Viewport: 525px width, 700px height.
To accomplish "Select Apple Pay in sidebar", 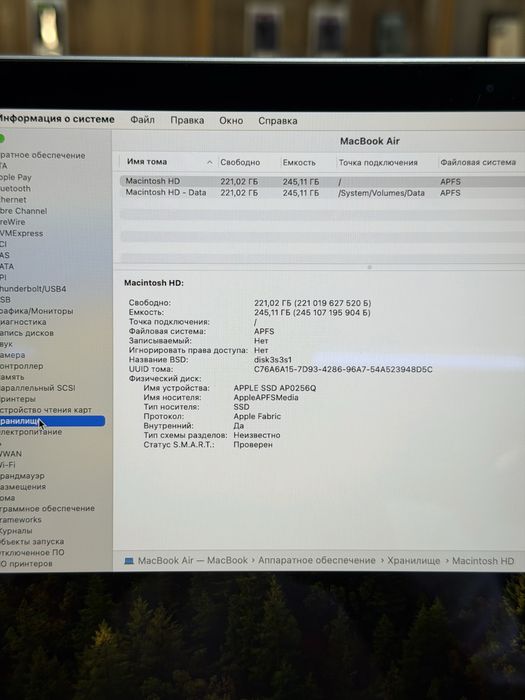I will coord(16,177).
